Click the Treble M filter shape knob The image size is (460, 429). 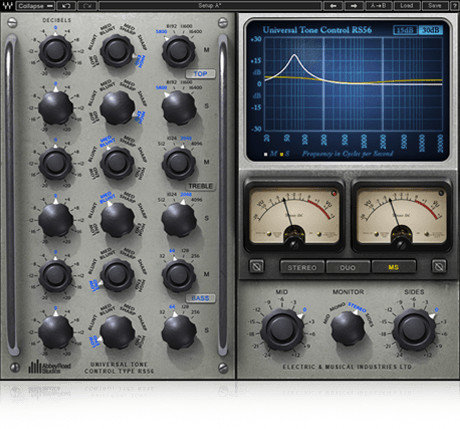117,163
